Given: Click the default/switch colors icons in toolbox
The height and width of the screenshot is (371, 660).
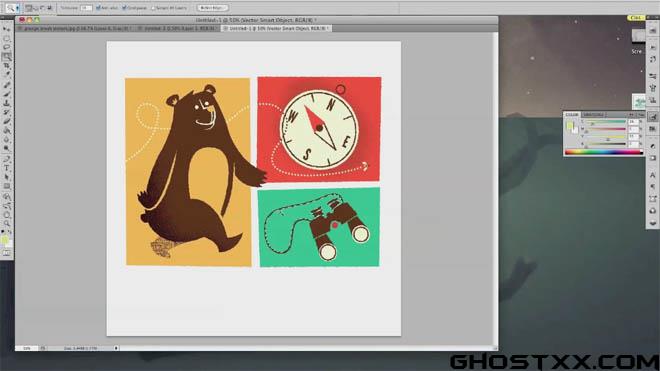Looking at the screenshot, I should point(6,232).
